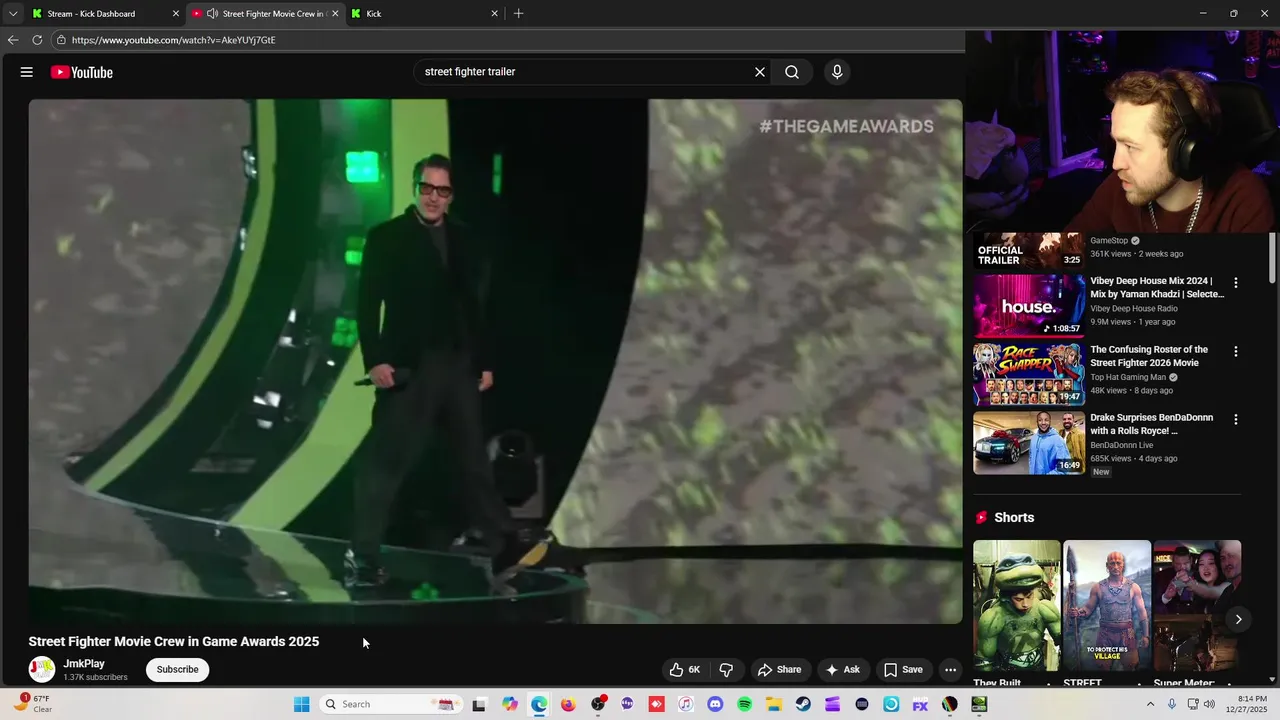Play the Drake Rolls Royce video thumbnail
The height and width of the screenshot is (720, 1280).
[1029, 443]
